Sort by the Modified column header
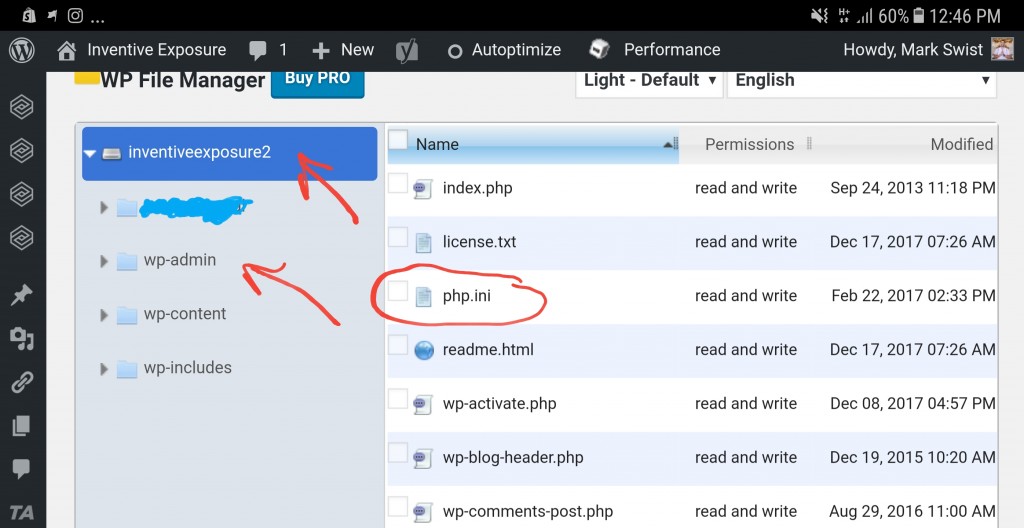The width and height of the screenshot is (1024, 528). 961,144
